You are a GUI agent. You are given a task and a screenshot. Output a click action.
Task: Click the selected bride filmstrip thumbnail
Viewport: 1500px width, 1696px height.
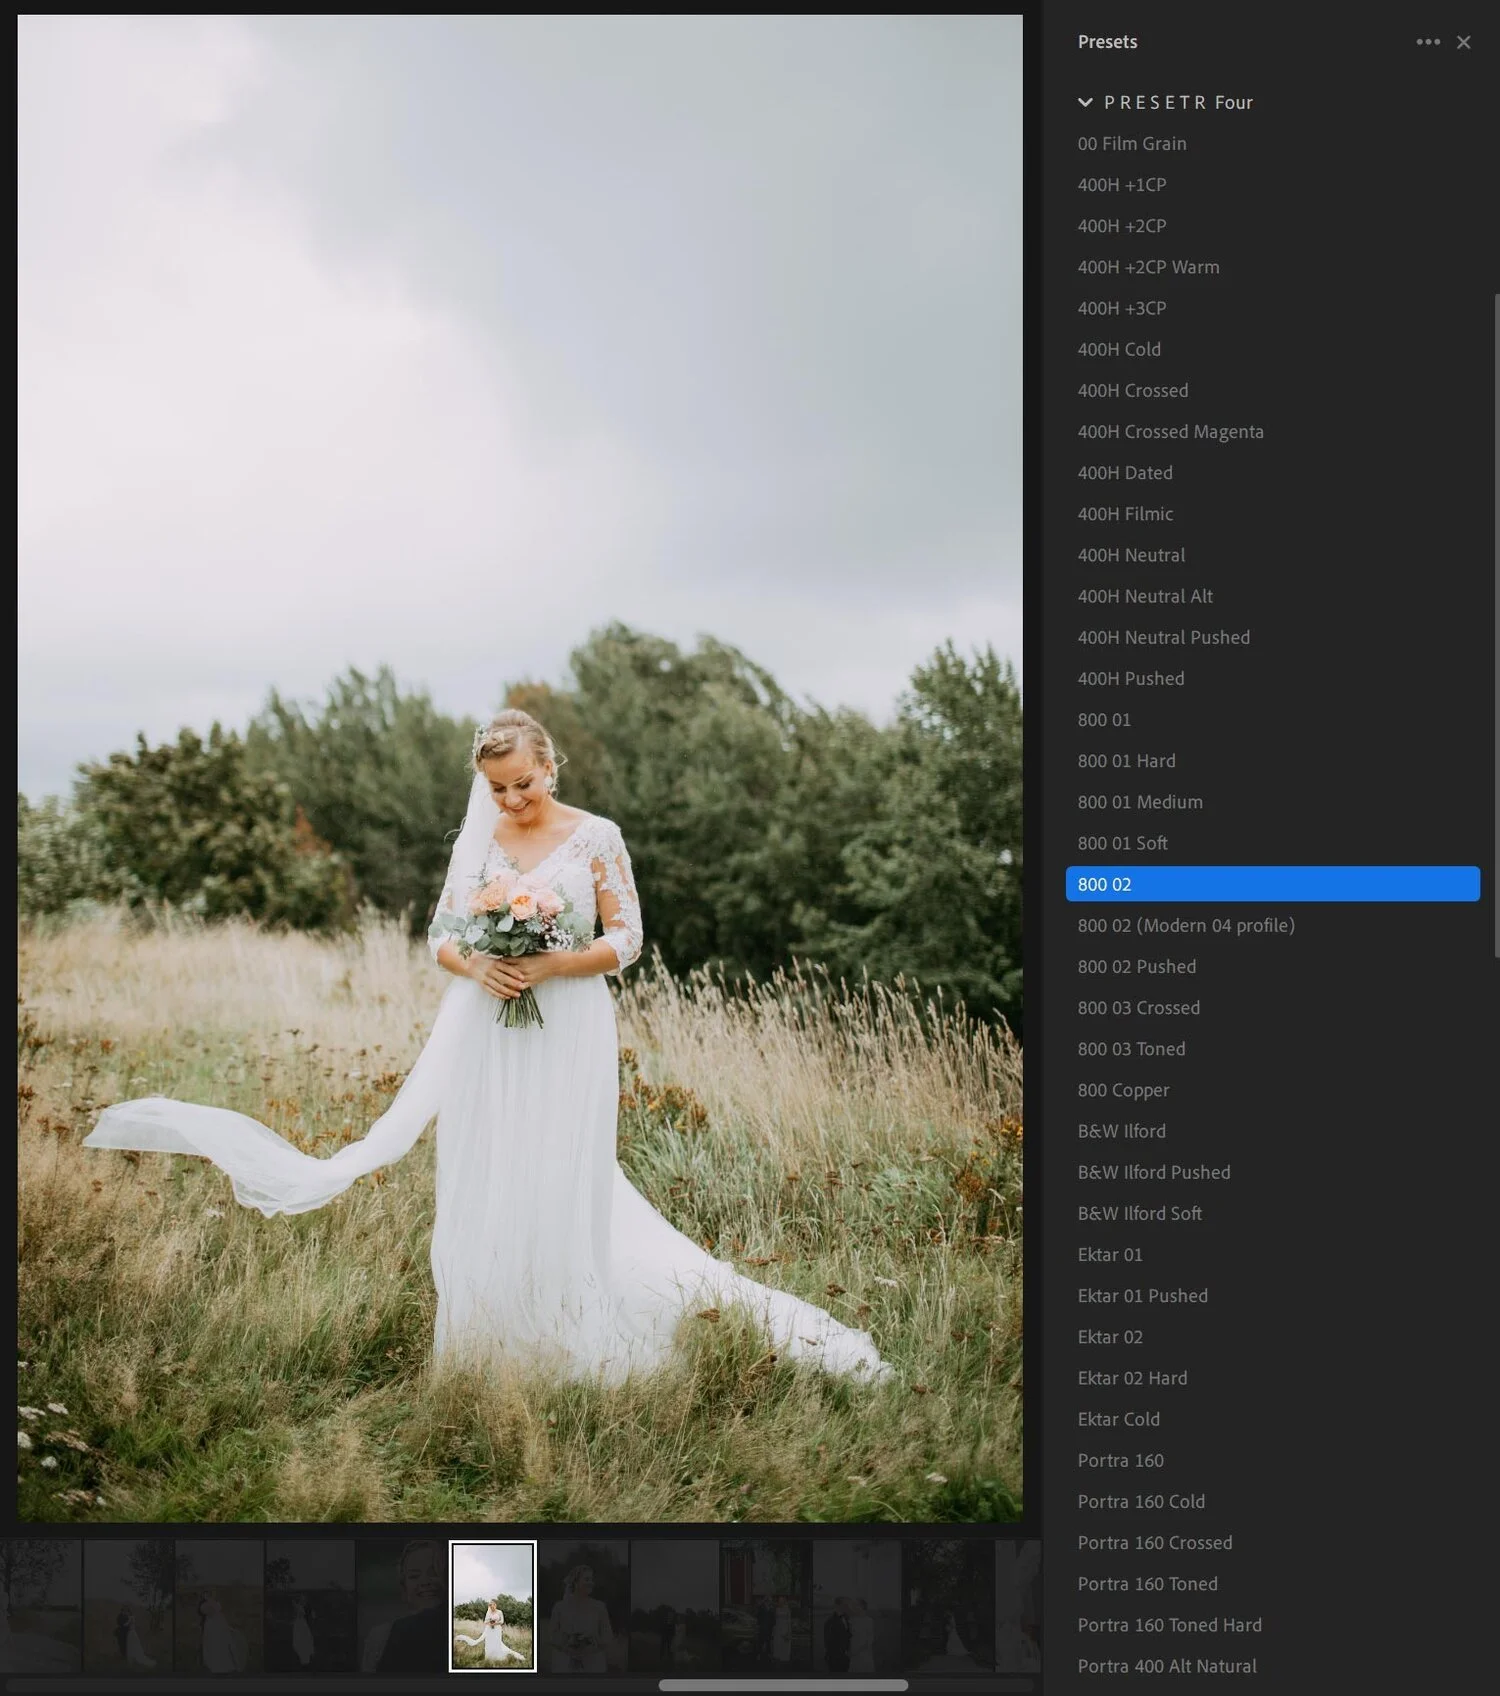point(493,1606)
